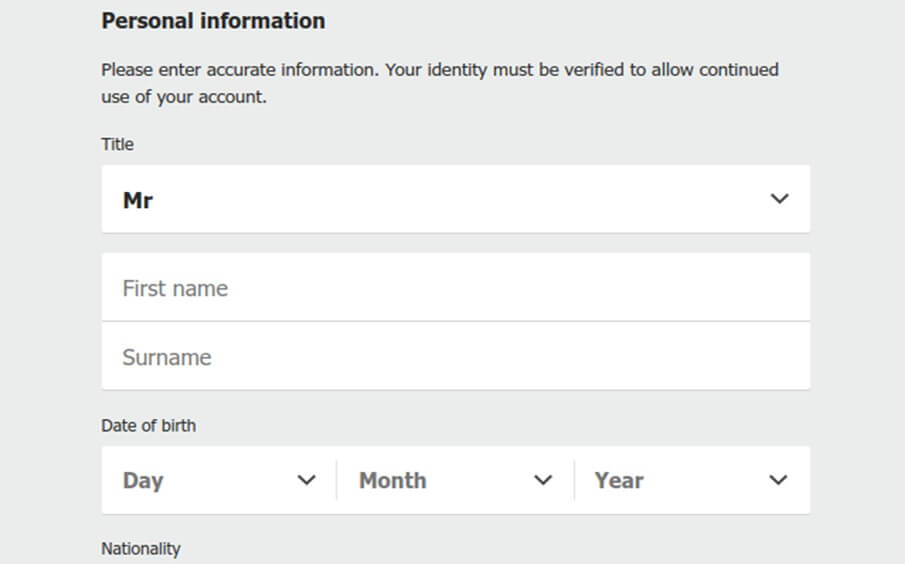Click the chevron icon next to Year
The image size is (905, 564).
pyautogui.click(x=778, y=480)
